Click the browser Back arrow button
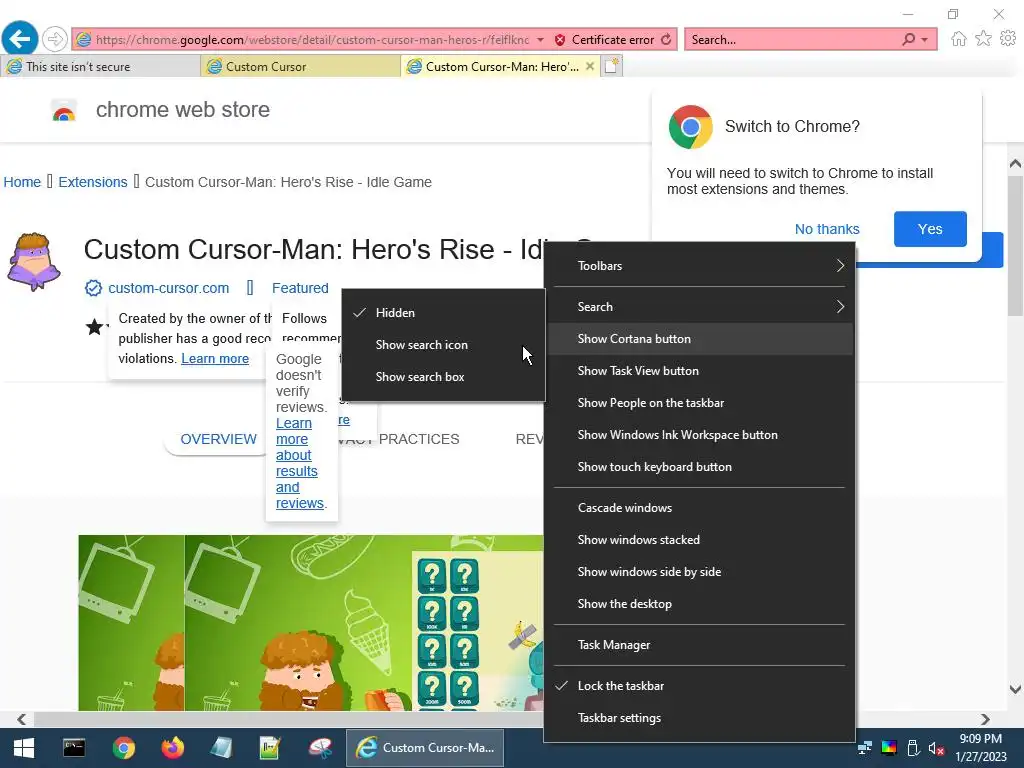The height and width of the screenshot is (768, 1024). point(20,39)
